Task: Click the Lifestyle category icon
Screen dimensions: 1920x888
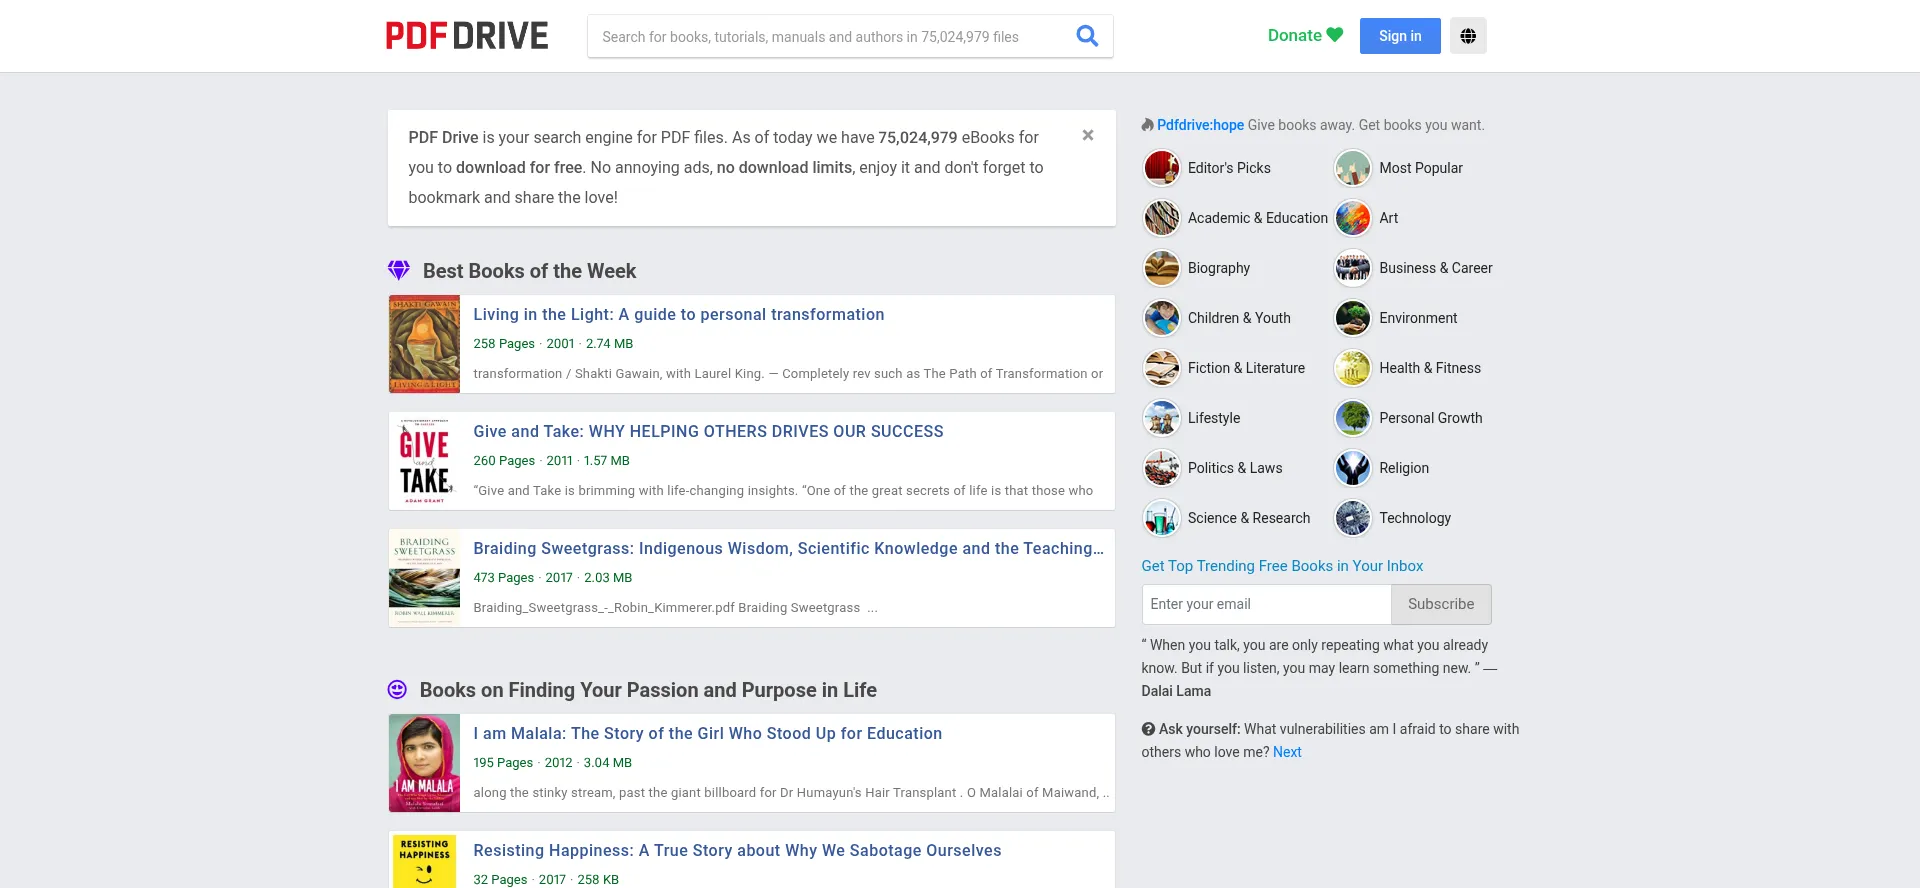Action: (1162, 418)
